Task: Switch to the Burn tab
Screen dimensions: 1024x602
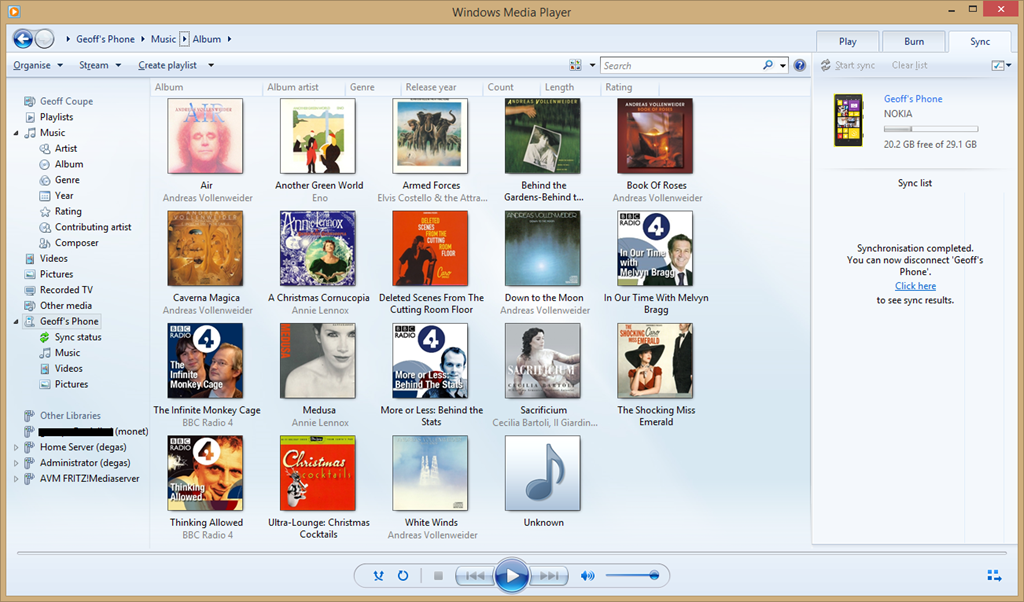Action: point(913,41)
